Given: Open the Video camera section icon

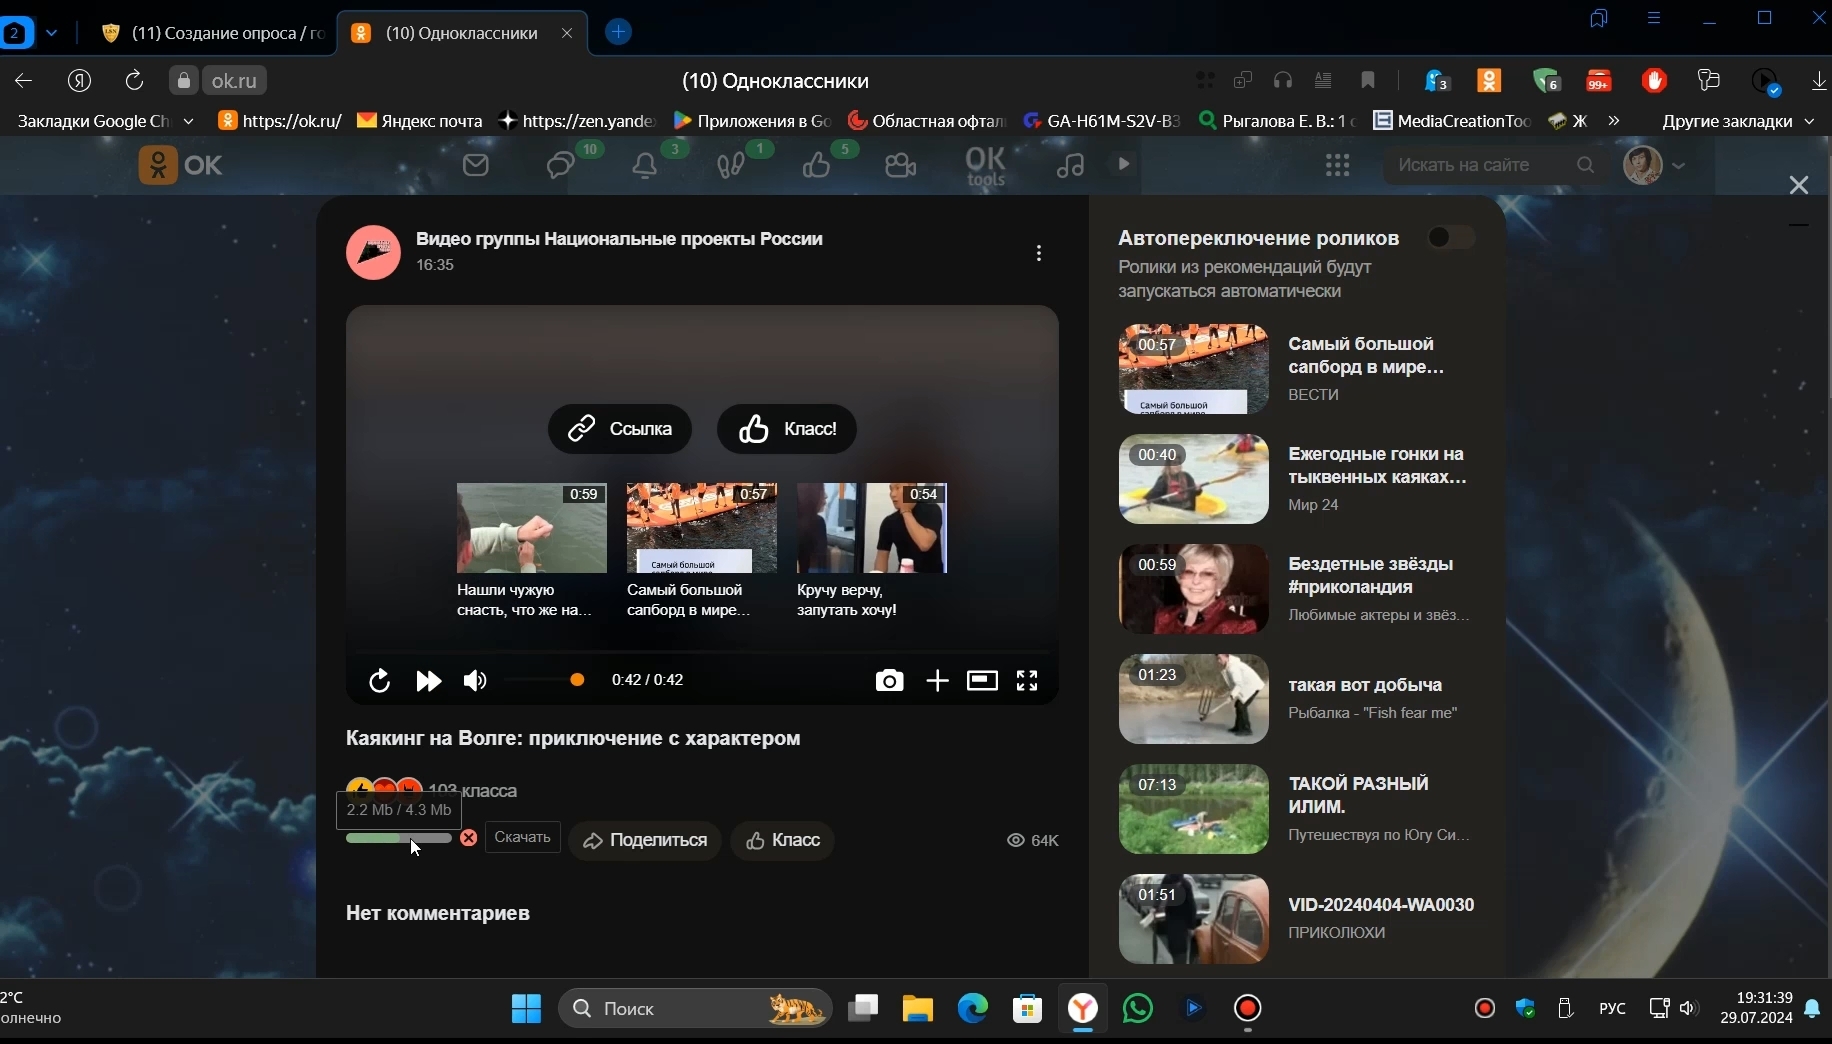Looking at the screenshot, I should point(899,165).
